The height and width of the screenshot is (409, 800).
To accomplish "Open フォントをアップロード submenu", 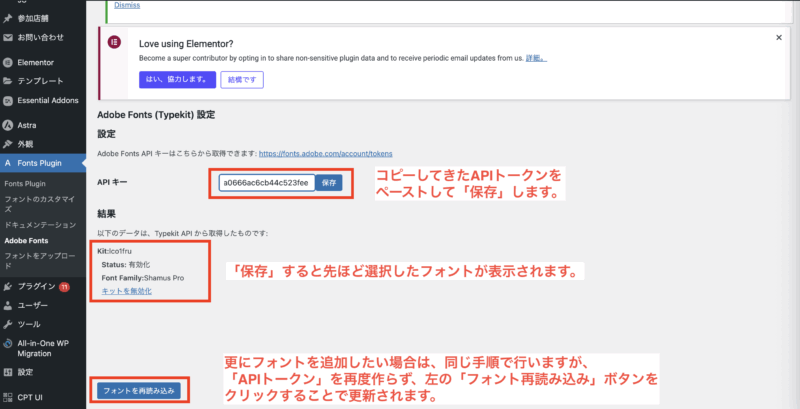I will click(40, 260).
